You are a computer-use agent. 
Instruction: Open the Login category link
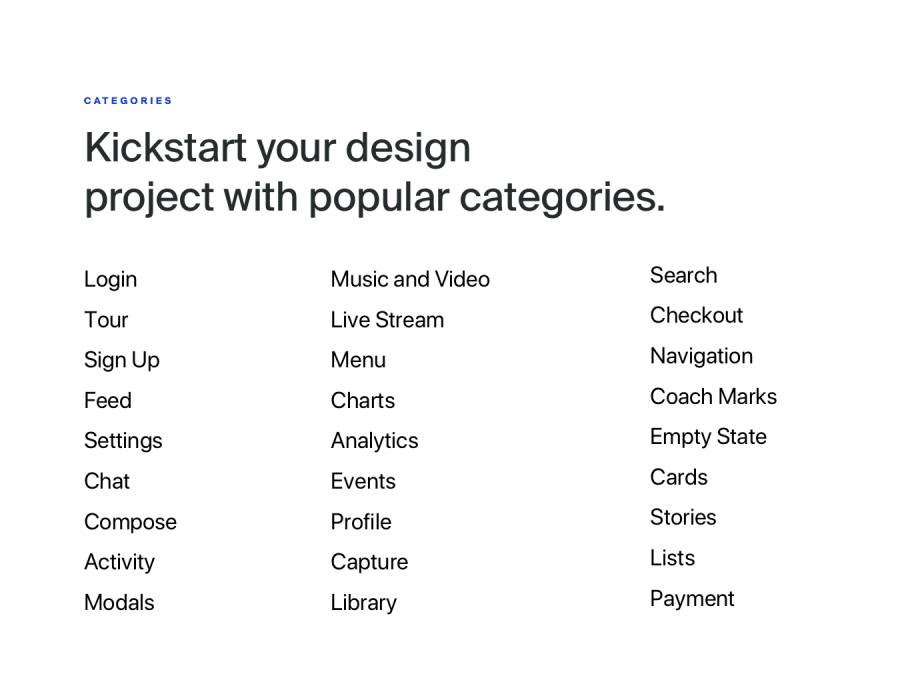tap(110, 280)
